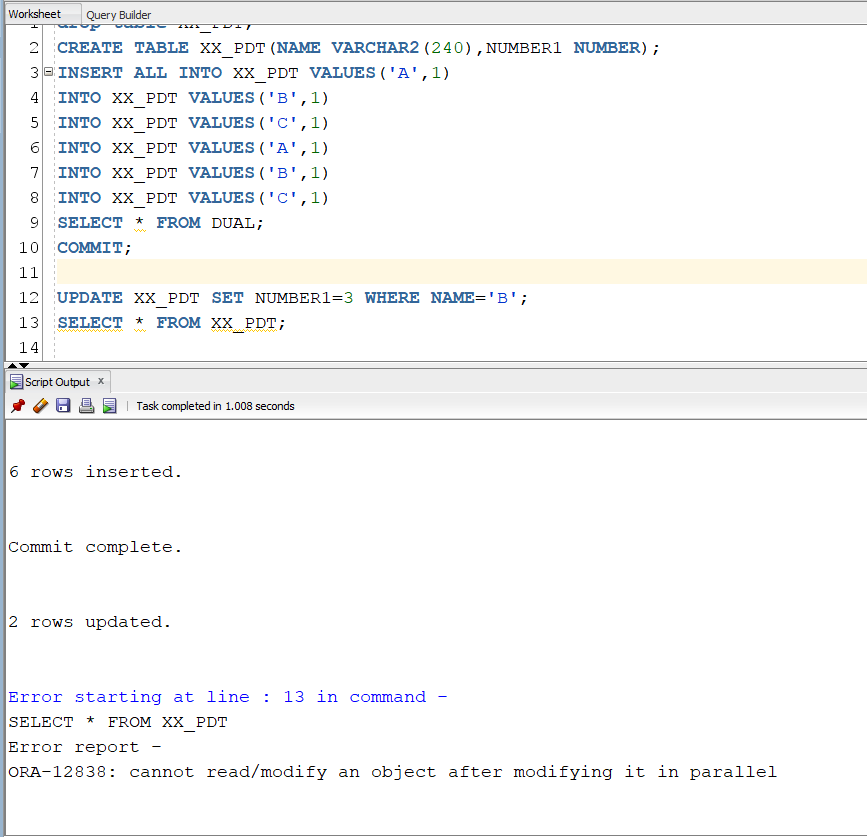Print the script output with the printer icon
The image size is (867, 837).
coord(86,406)
